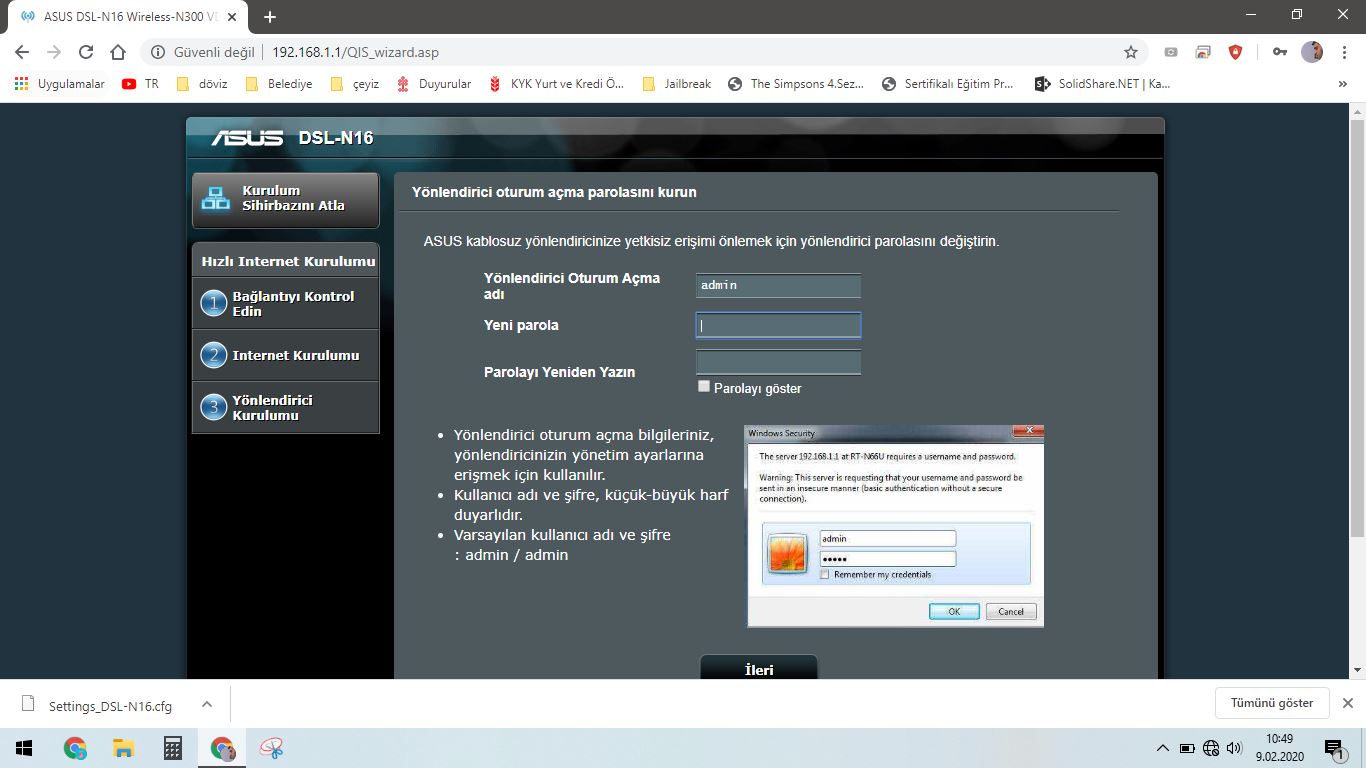The height and width of the screenshot is (768, 1366).
Task: Bookmark this page with the star icon
Action: pyautogui.click(x=1131, y=52)
